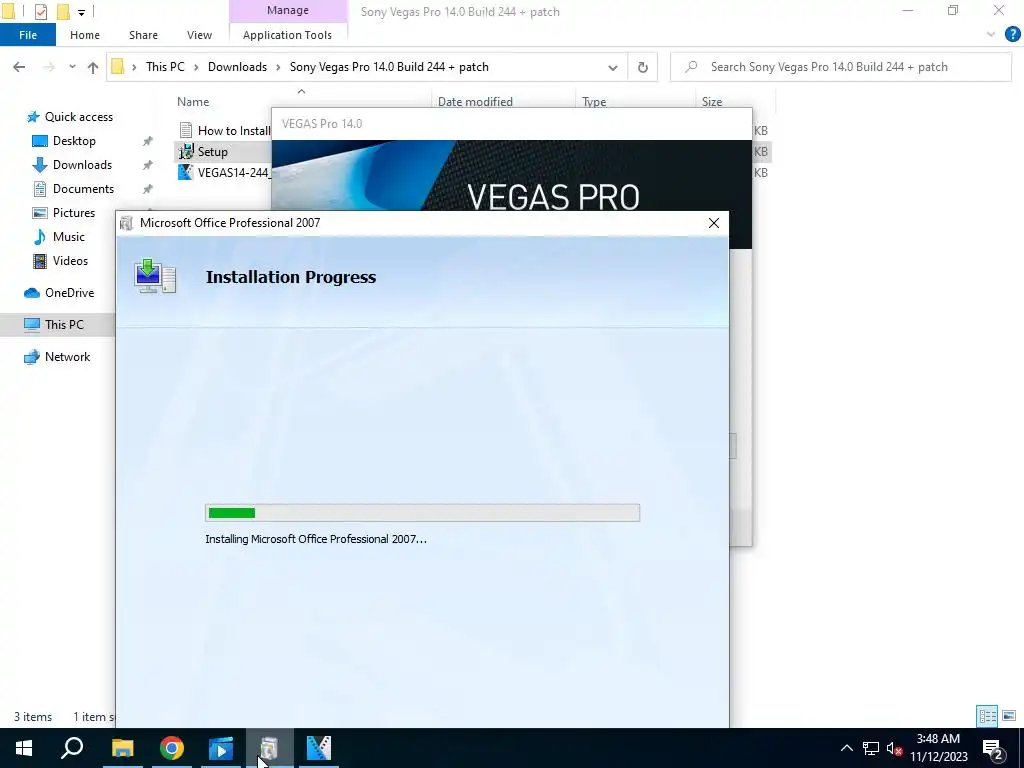Screen dimensions: 1024x768
Task: Open Documents in the navigation pane
Action: click(83, 189)
